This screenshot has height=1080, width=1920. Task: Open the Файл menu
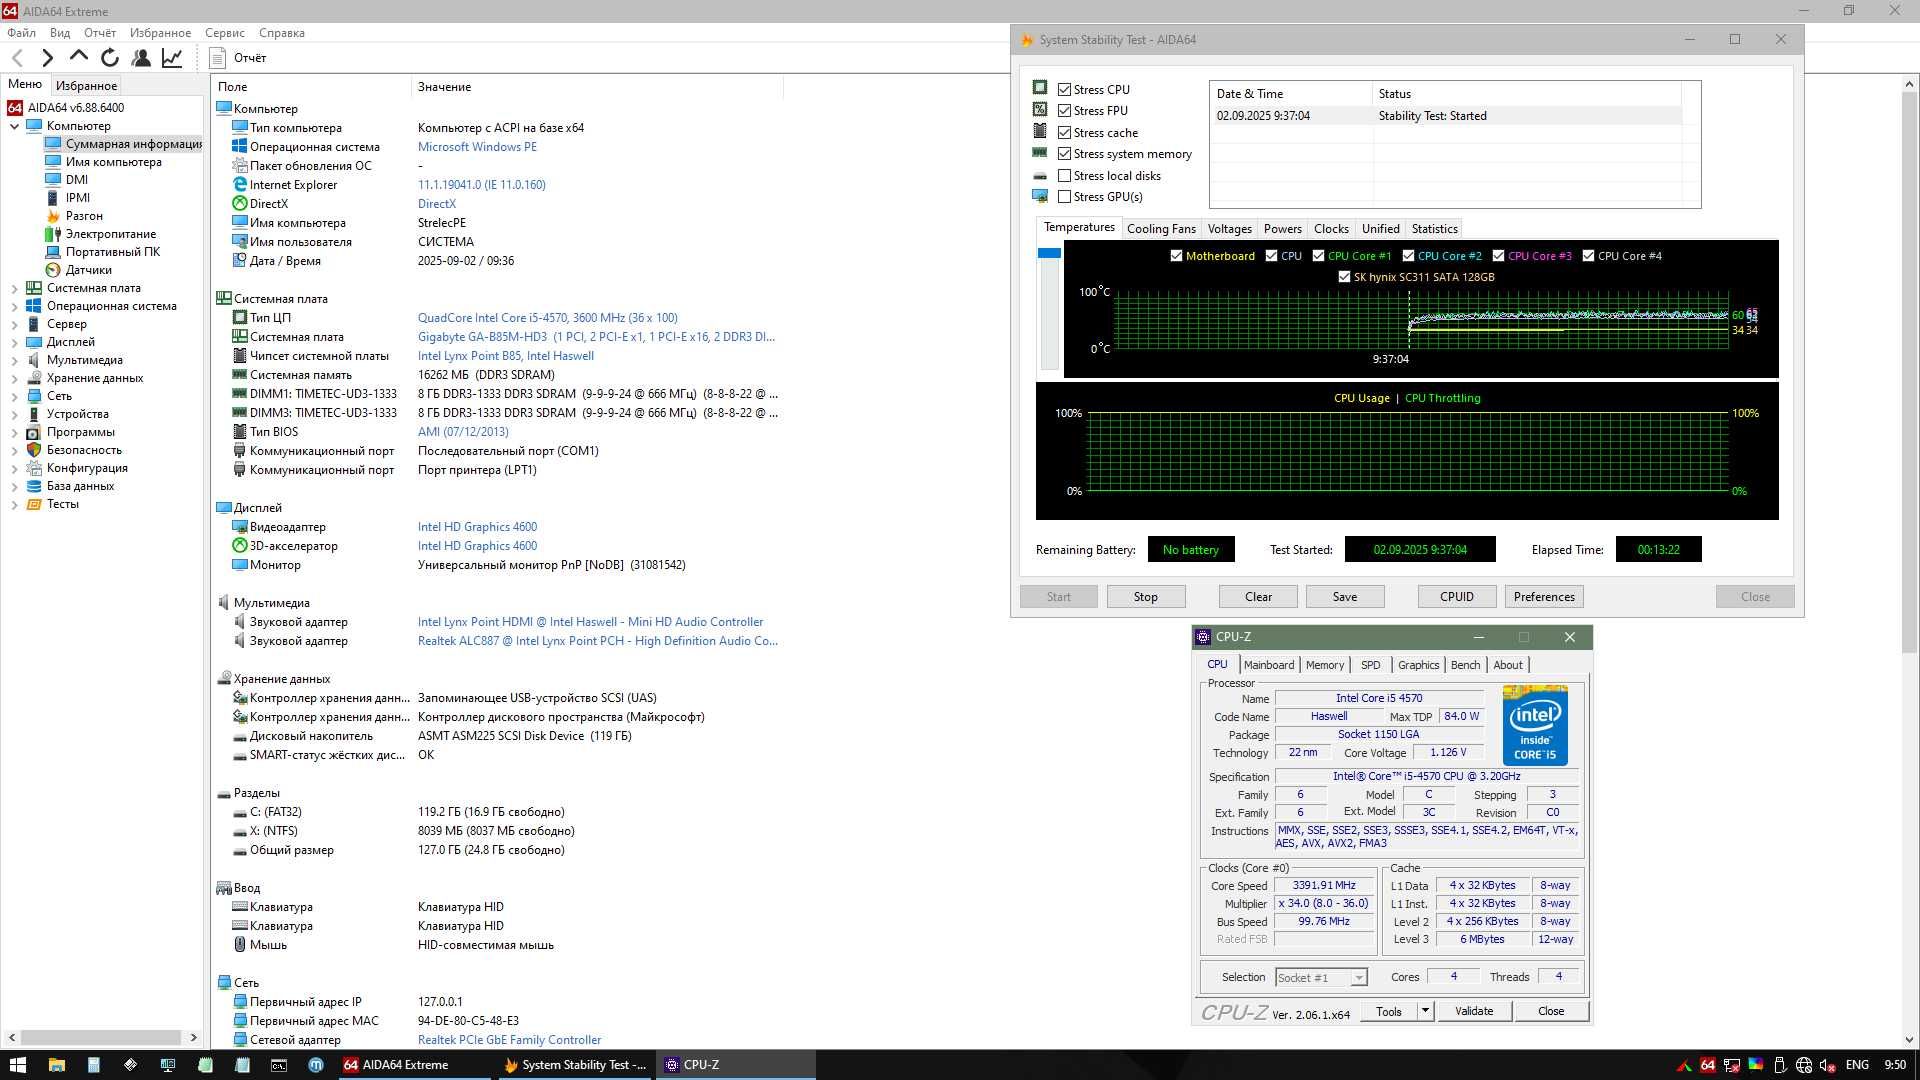click(21, 33)
